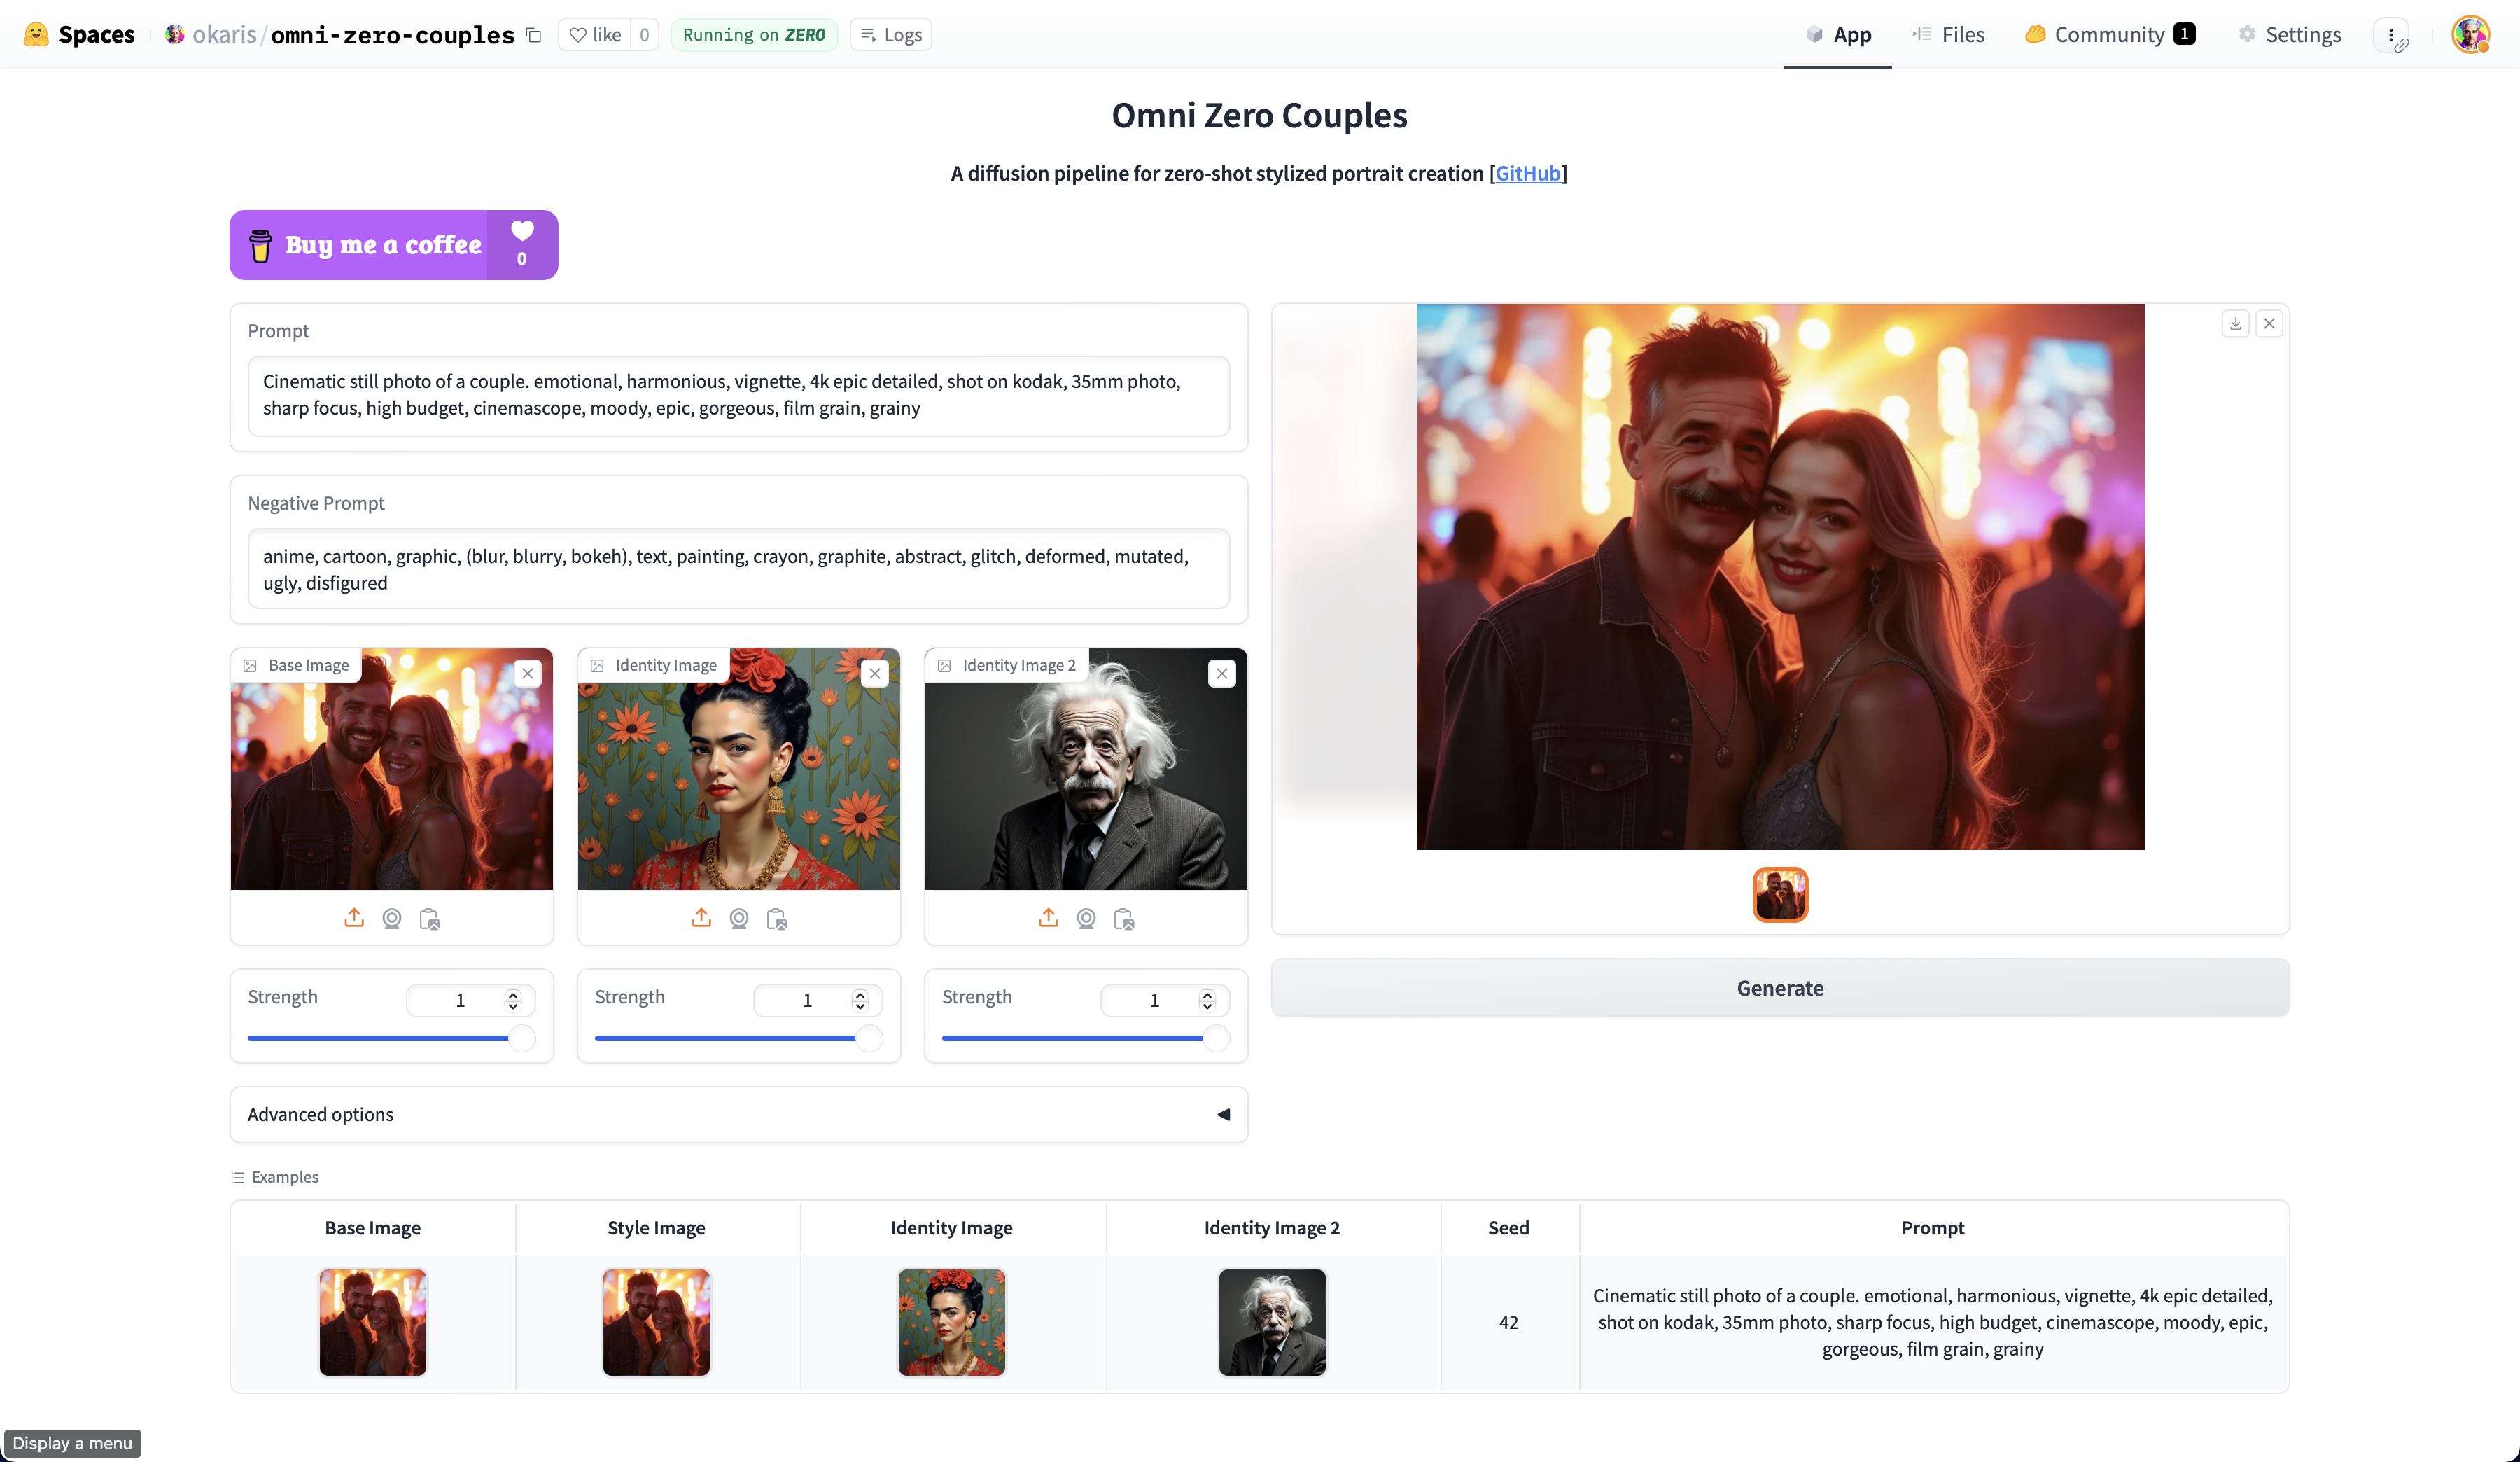The image size is (2520, 1462).
Task: Click the large generated couple image
Action: tap(1780, 577)
